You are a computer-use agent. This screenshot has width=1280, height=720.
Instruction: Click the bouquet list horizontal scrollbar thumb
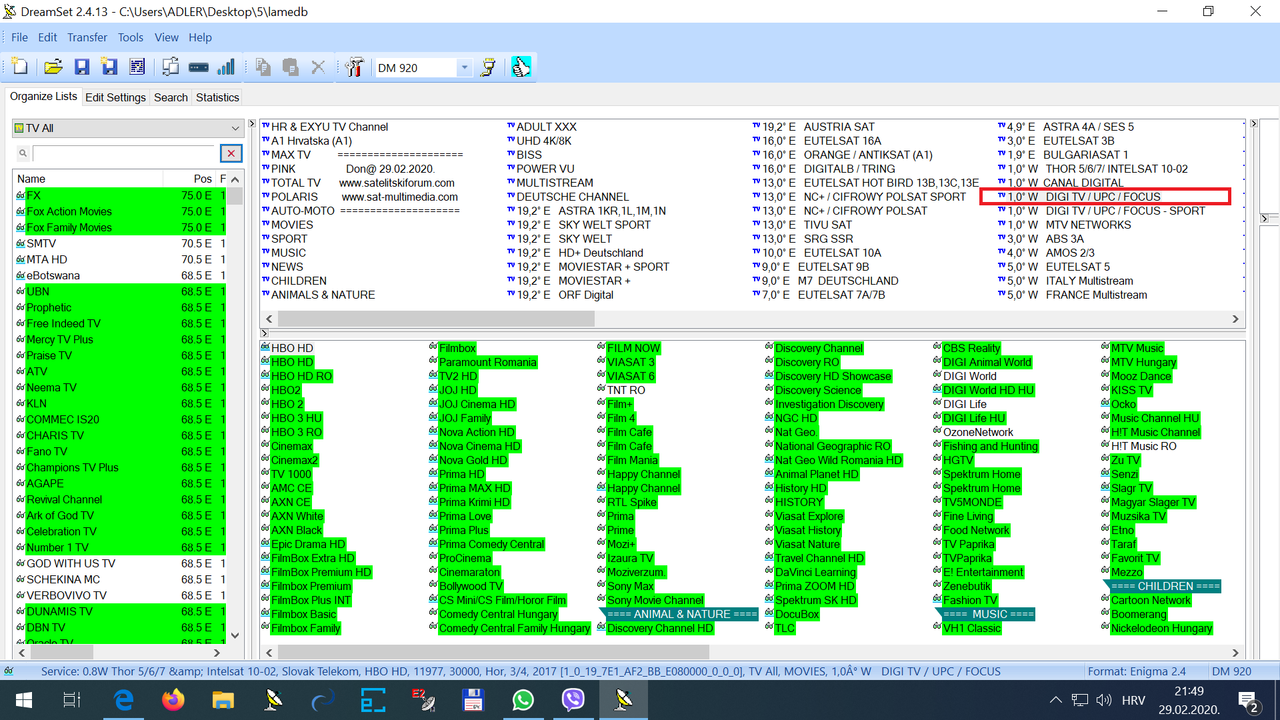436,319
